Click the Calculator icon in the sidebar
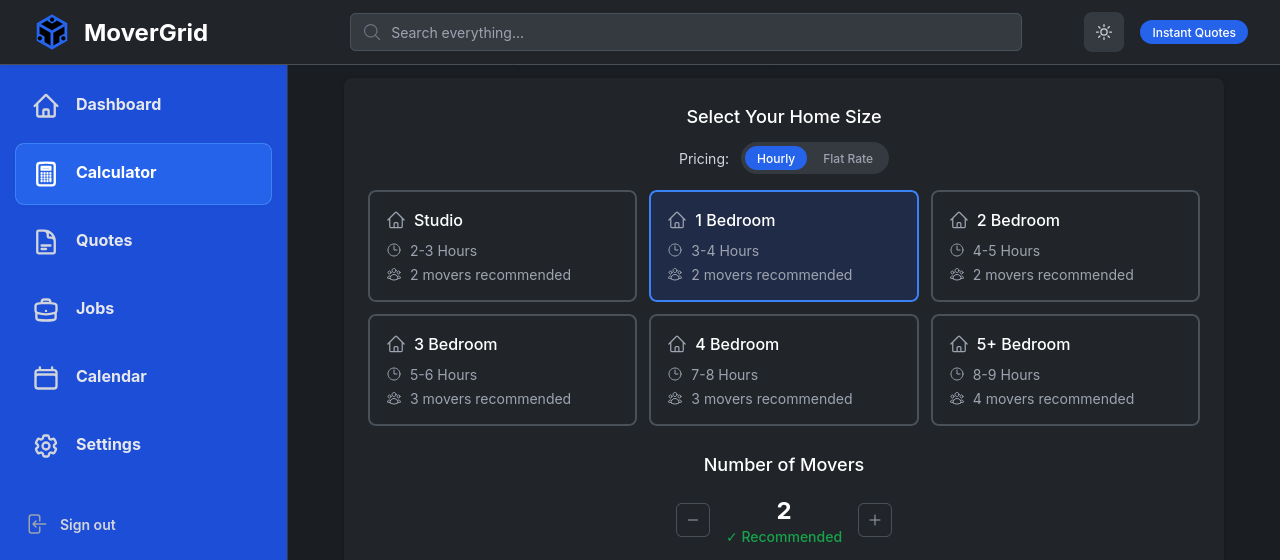The image size is (1280, 560). (x=46, y=173)
